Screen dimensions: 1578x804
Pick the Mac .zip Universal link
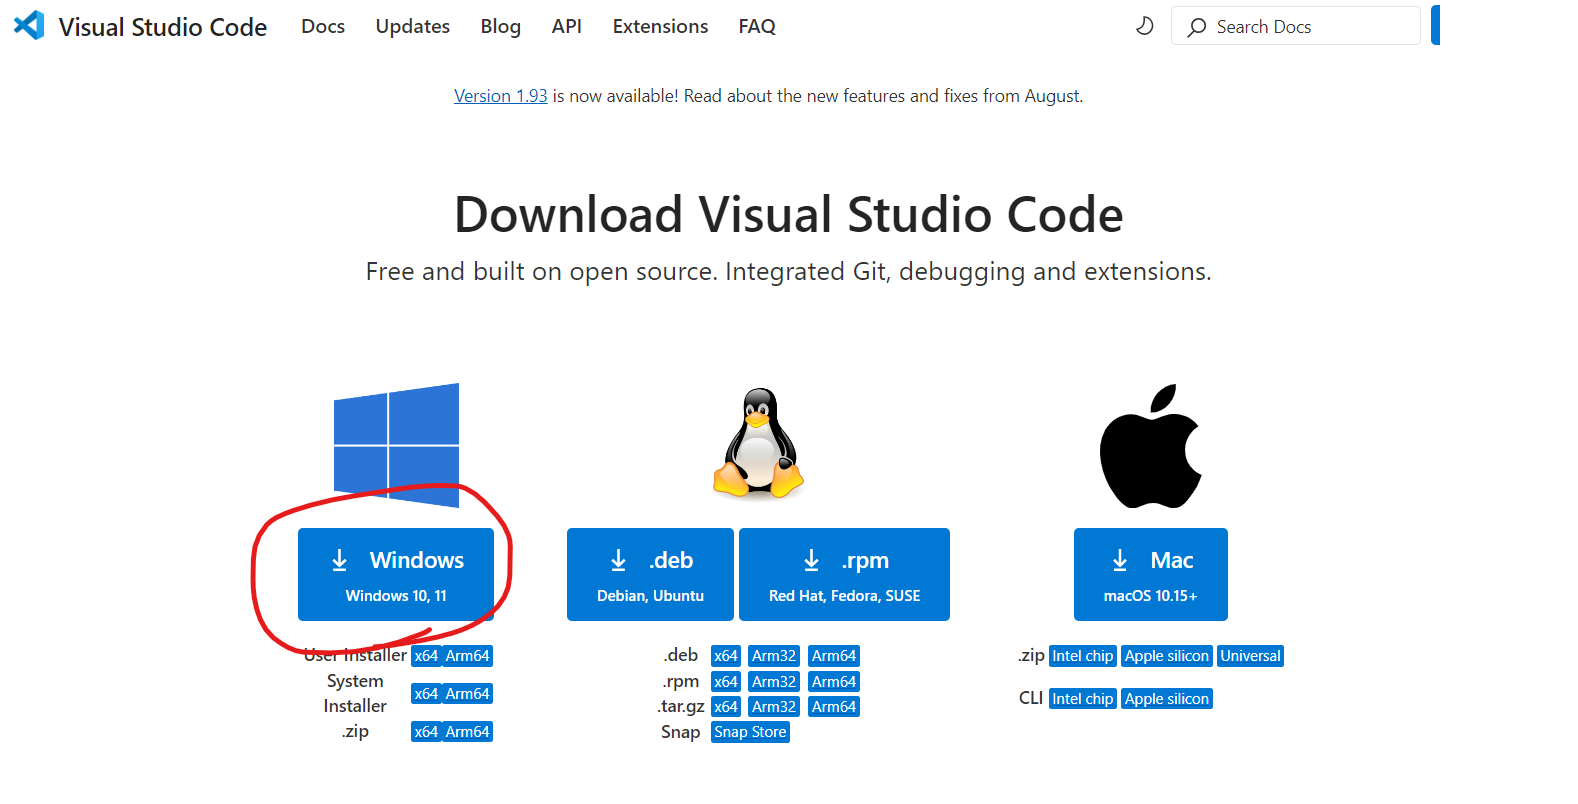[1250, 656]
